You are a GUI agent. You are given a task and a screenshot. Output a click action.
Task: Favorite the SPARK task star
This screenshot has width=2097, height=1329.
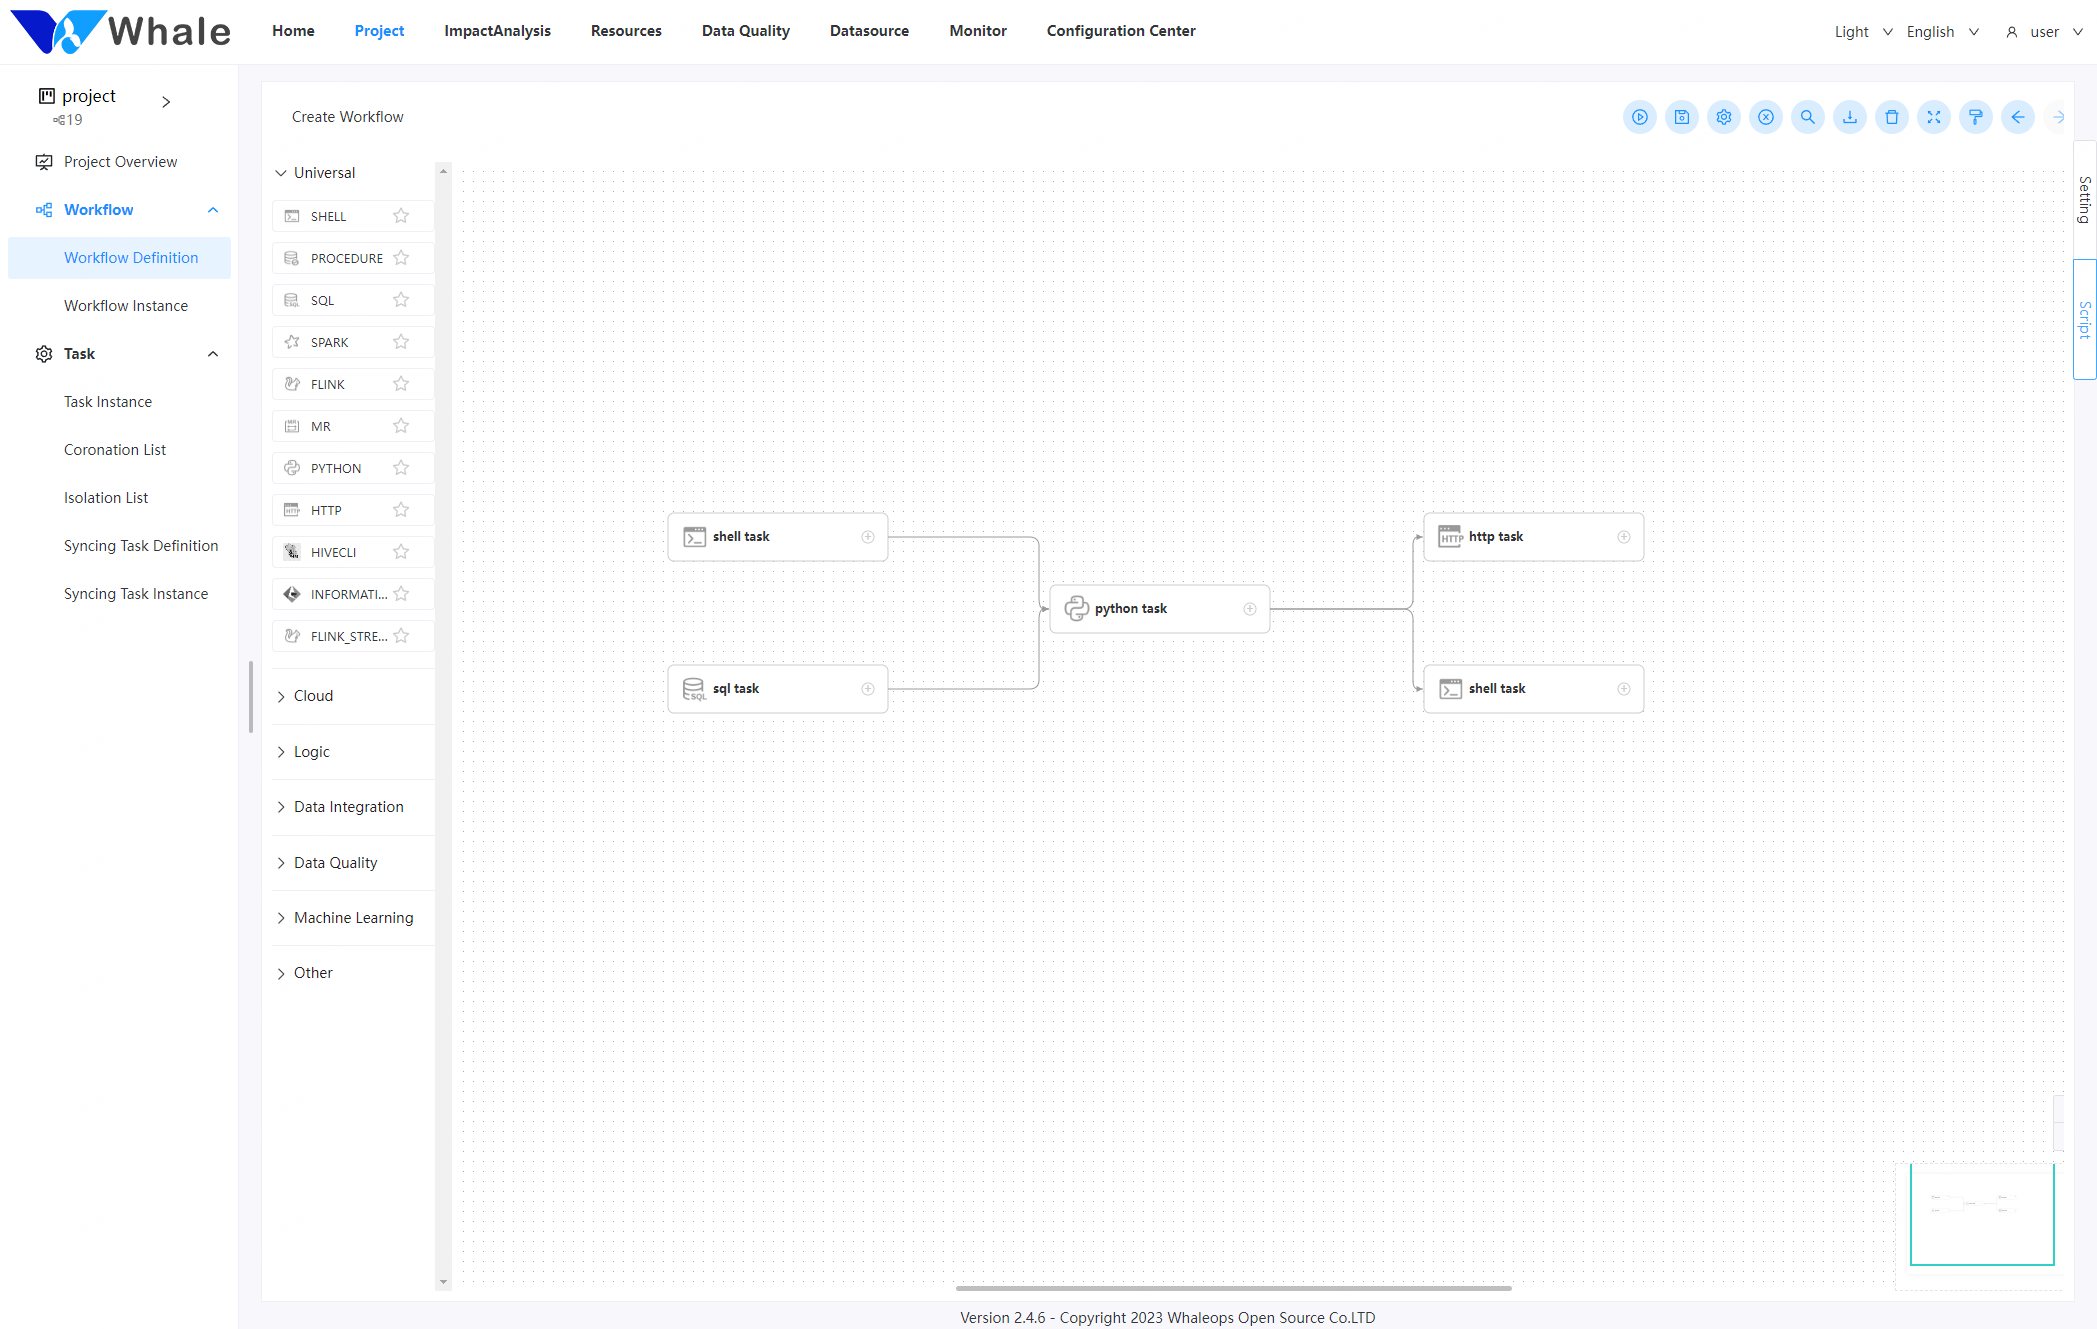[x=401, y=342]
